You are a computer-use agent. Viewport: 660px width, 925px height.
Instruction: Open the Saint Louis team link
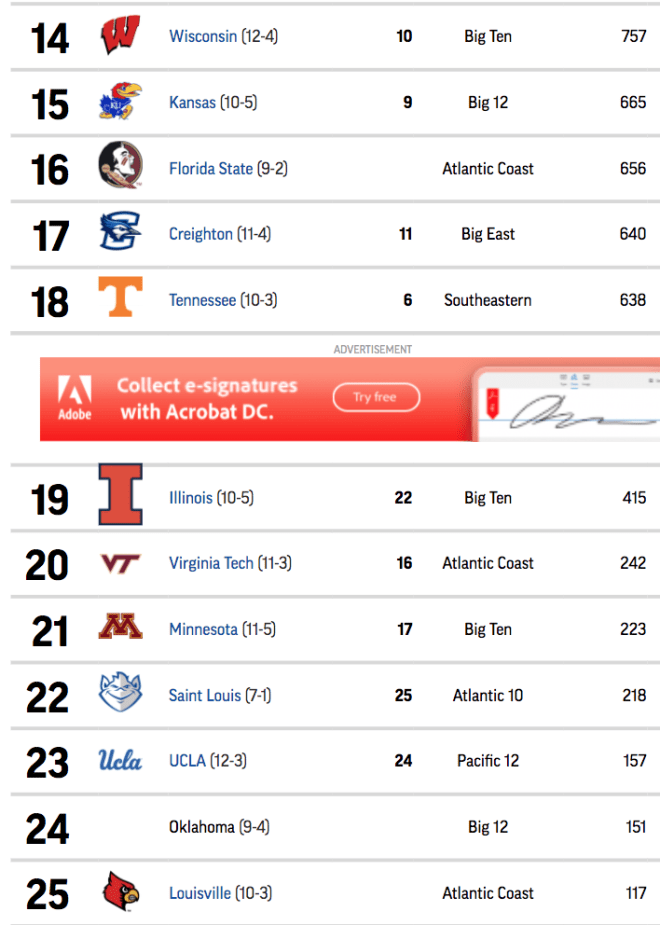point(205,696)
